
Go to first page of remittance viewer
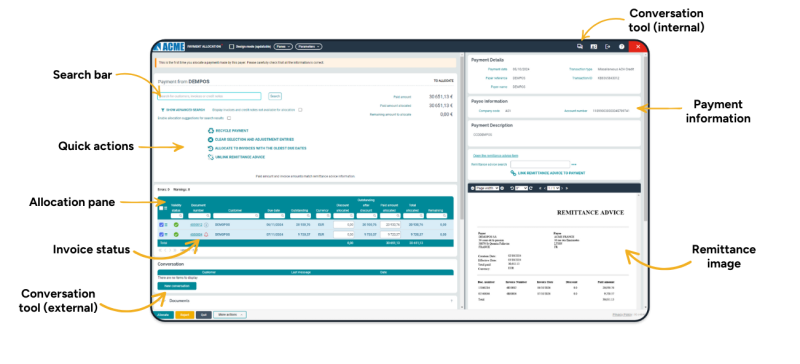540,188
